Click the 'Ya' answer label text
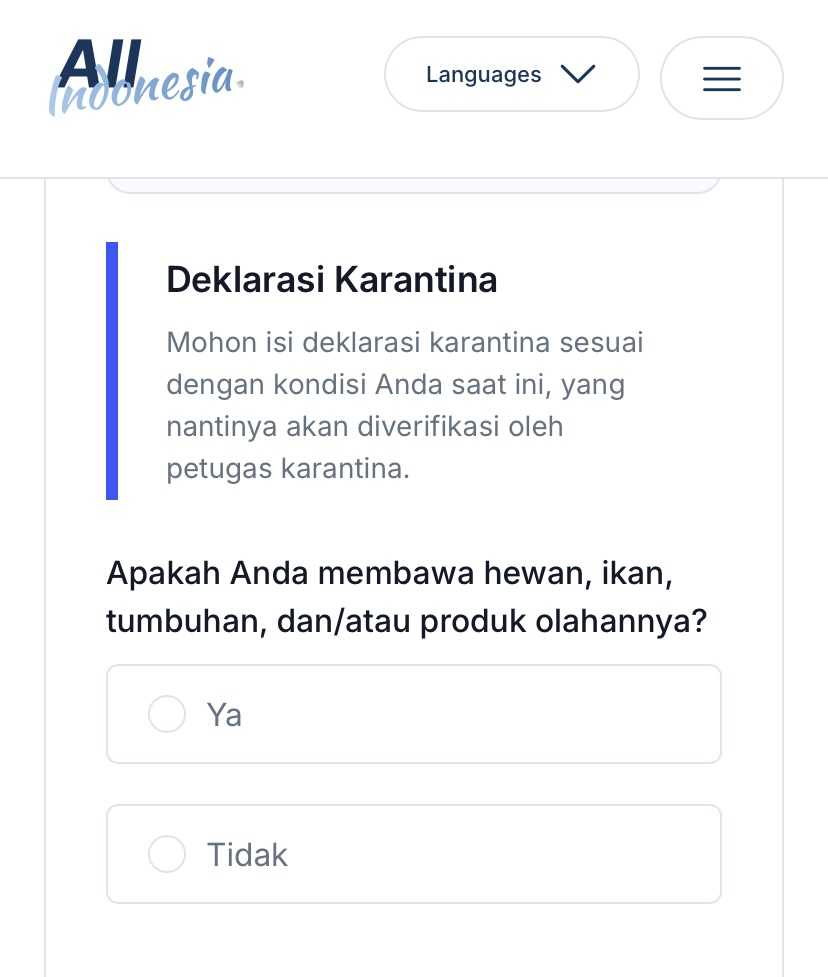This screenshot has height=977, width=828. [x=224, y=715]
